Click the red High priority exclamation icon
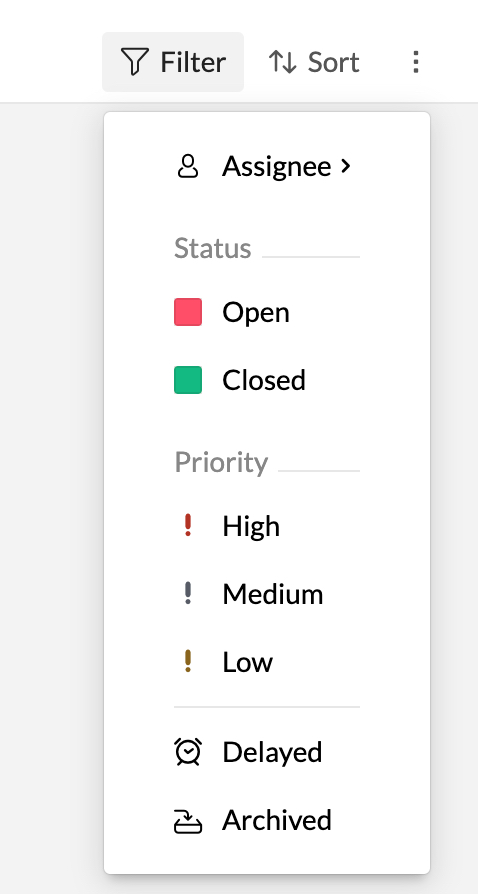 coord(188,525)
